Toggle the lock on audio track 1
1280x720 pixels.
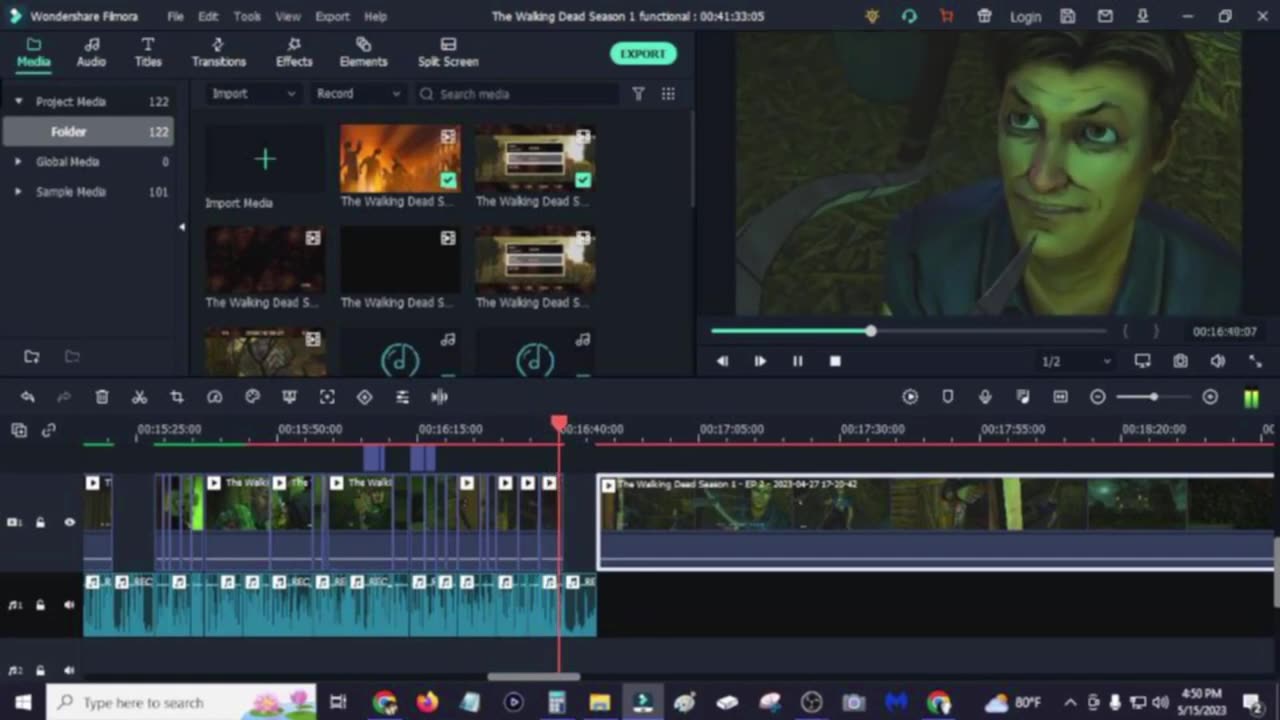click(x=40, y=605)
